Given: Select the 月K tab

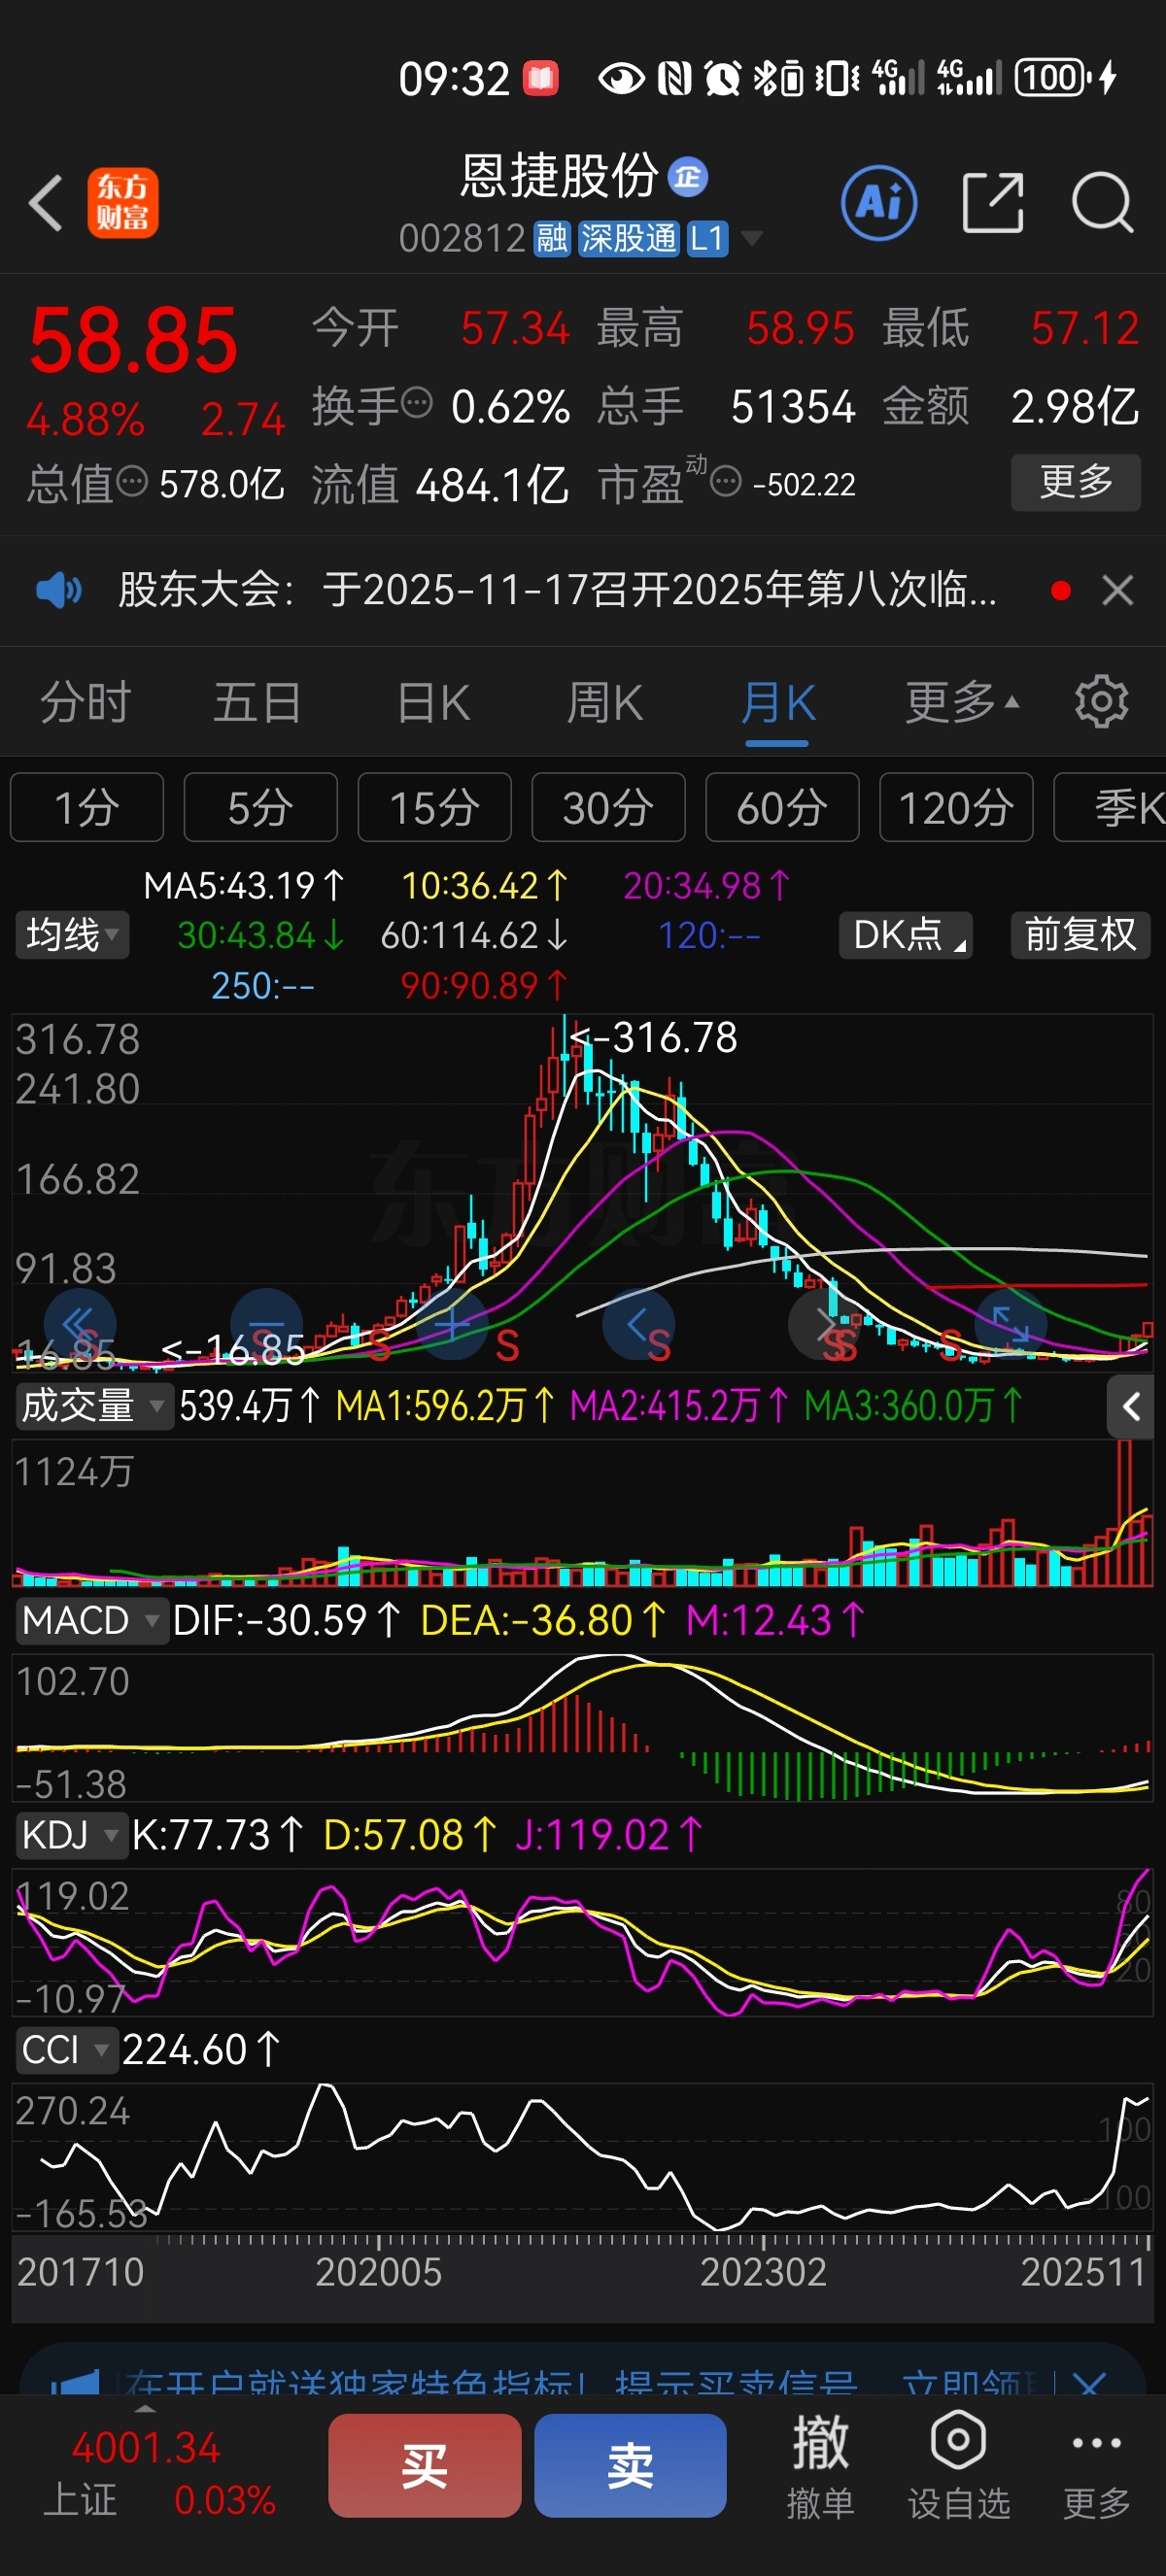Looking at the screenshot, I should (778, 702).
